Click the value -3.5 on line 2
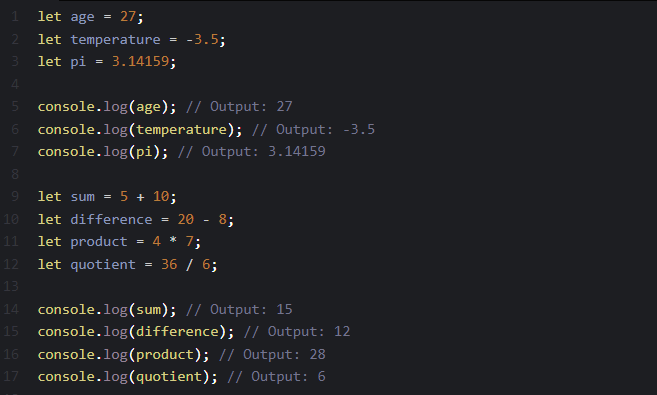This screenshot has width=657, height=395. 202,39
